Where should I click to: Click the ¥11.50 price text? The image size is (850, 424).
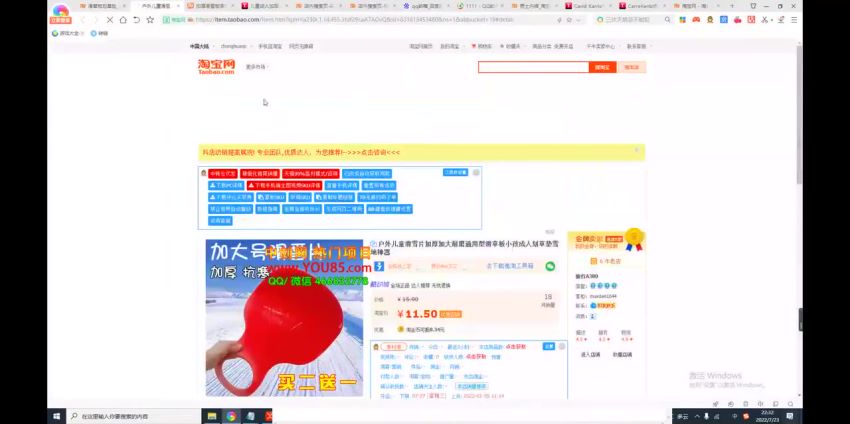(417, 314)
